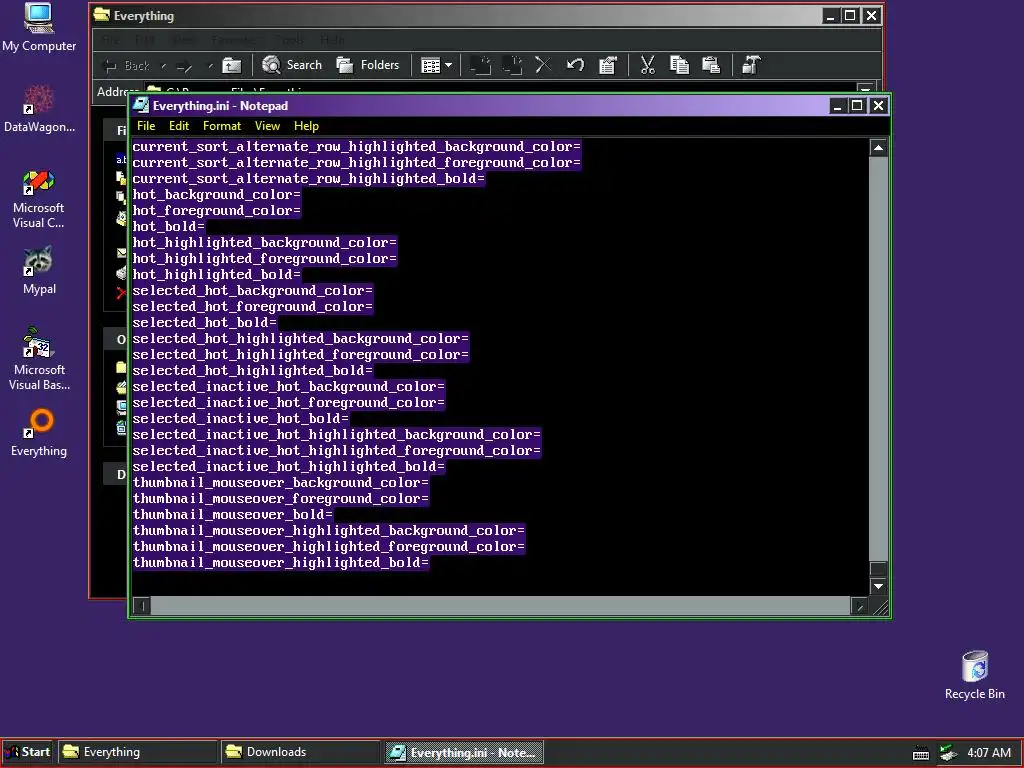Click the Copy toolbar icon
The height and width of the screenshot is (768, 1024).
[x=679, y=65]
